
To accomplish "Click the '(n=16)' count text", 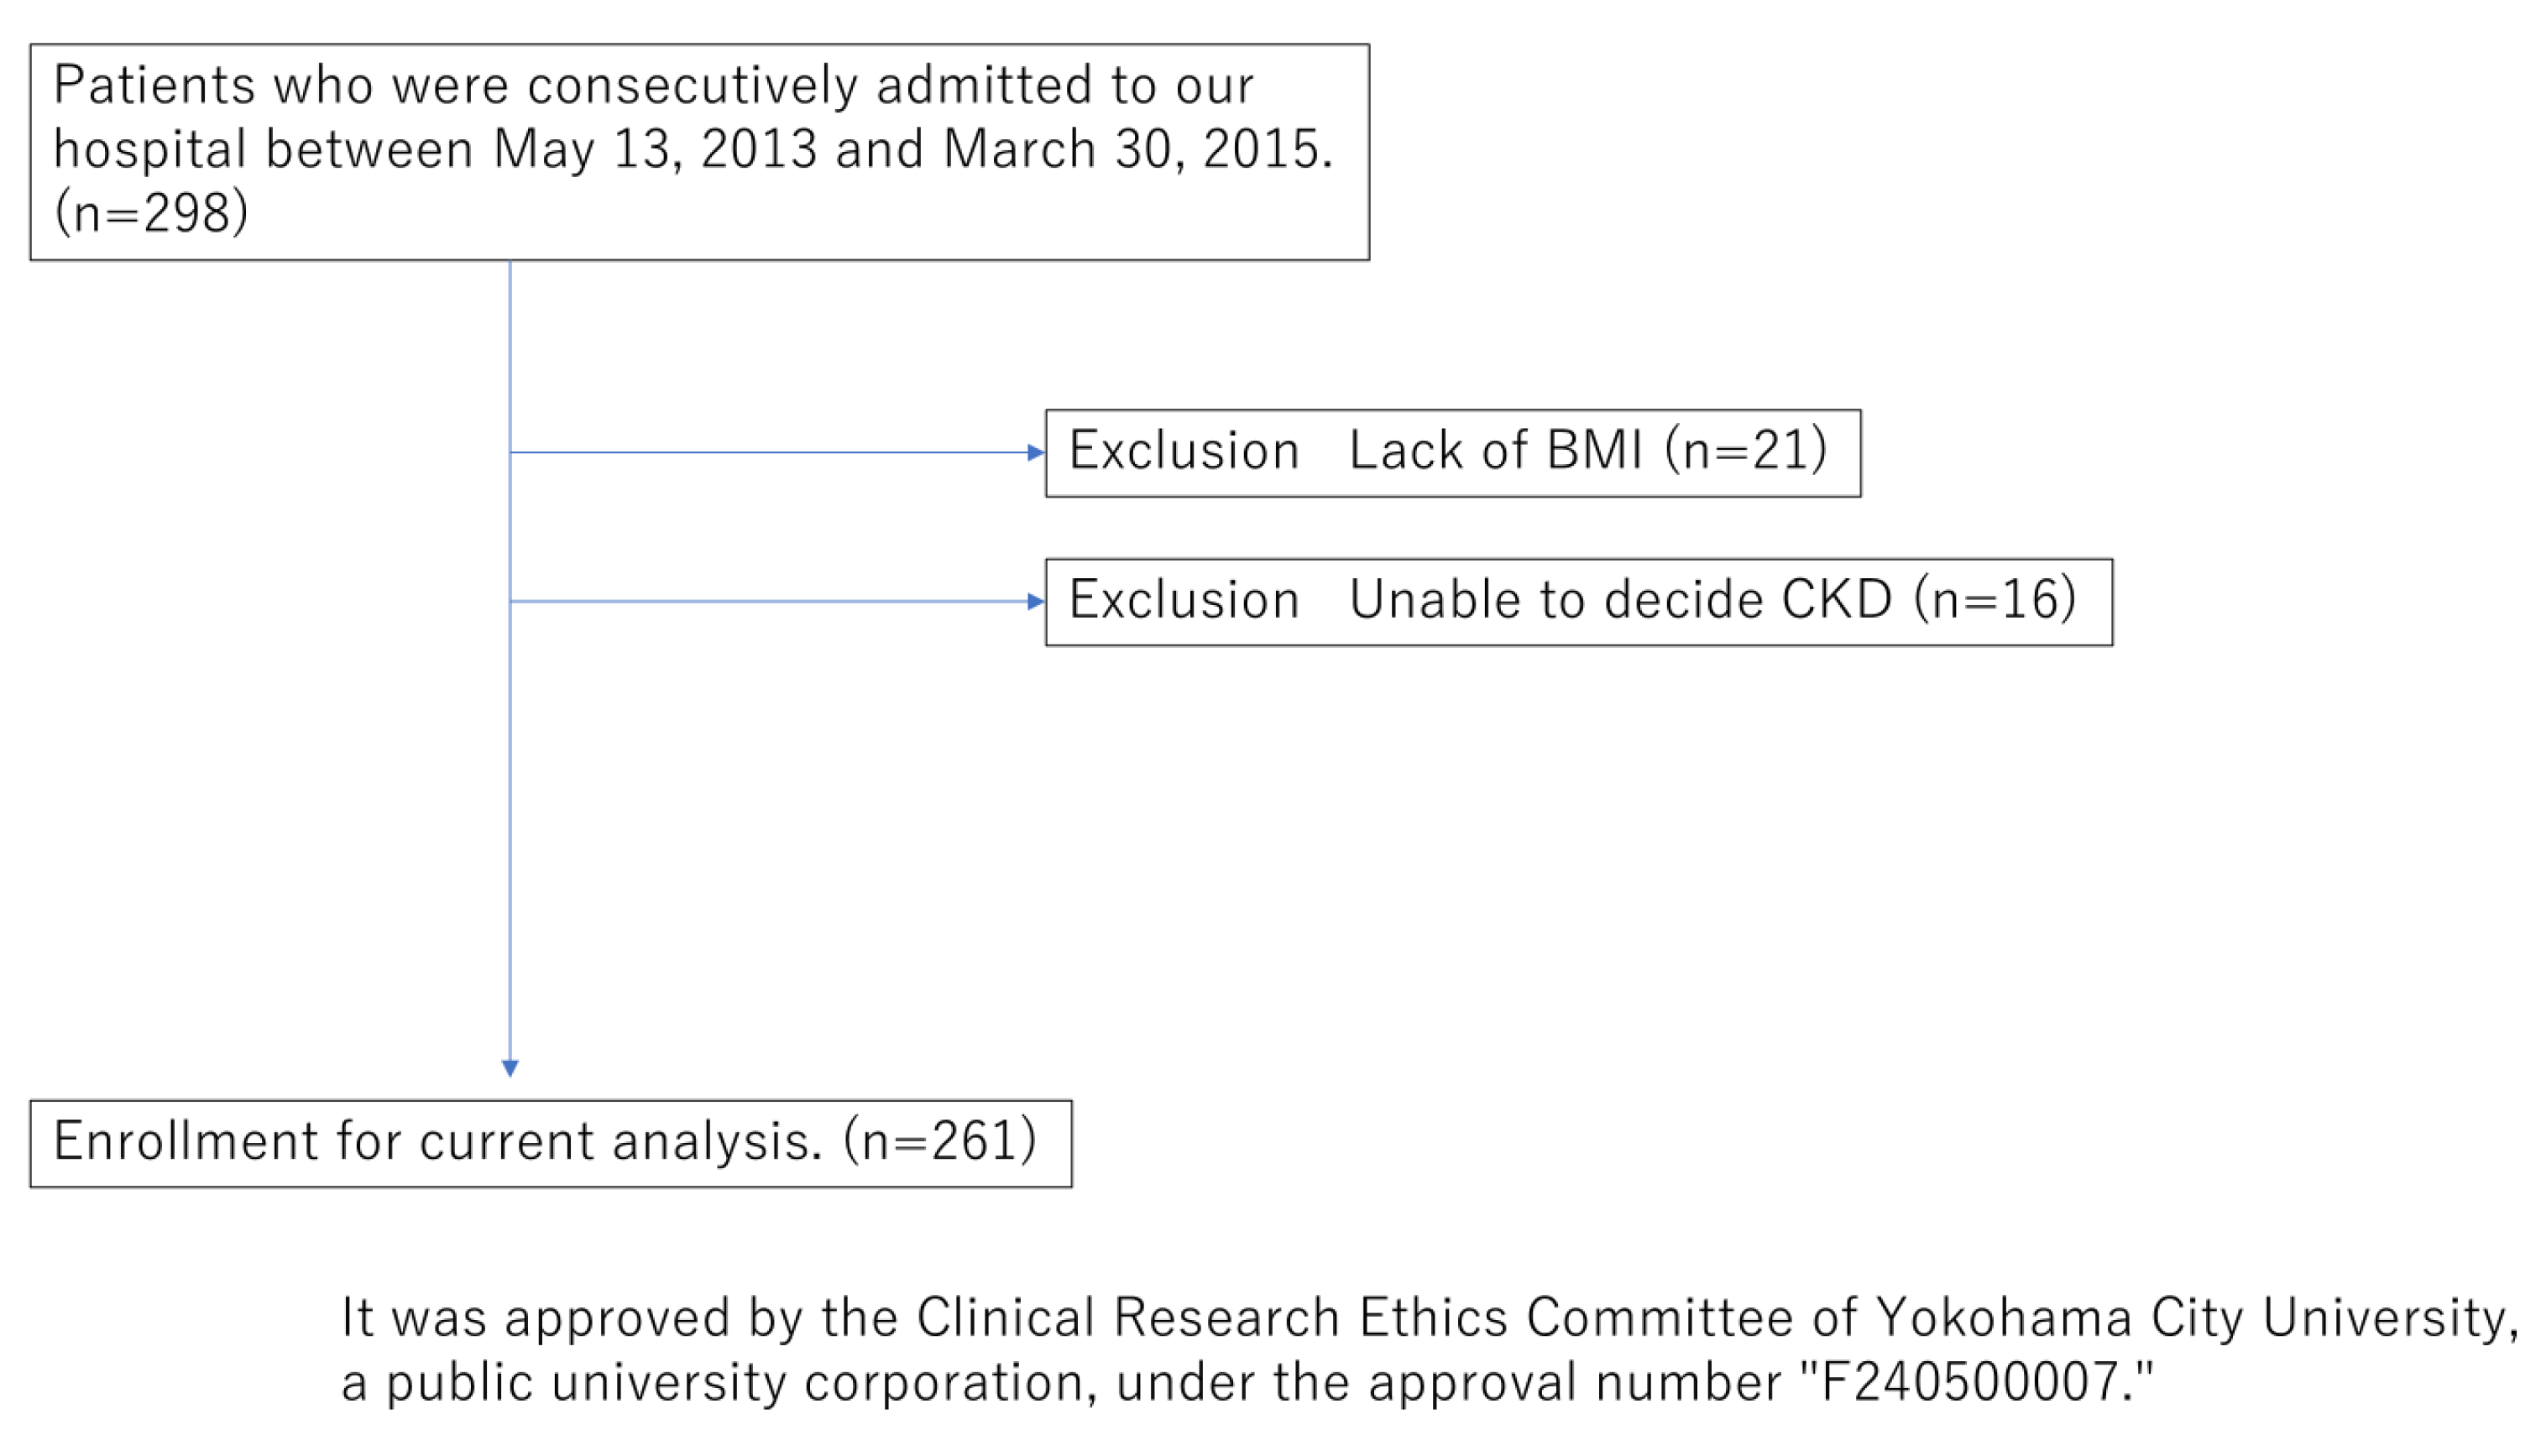I will coord(1995,600).
